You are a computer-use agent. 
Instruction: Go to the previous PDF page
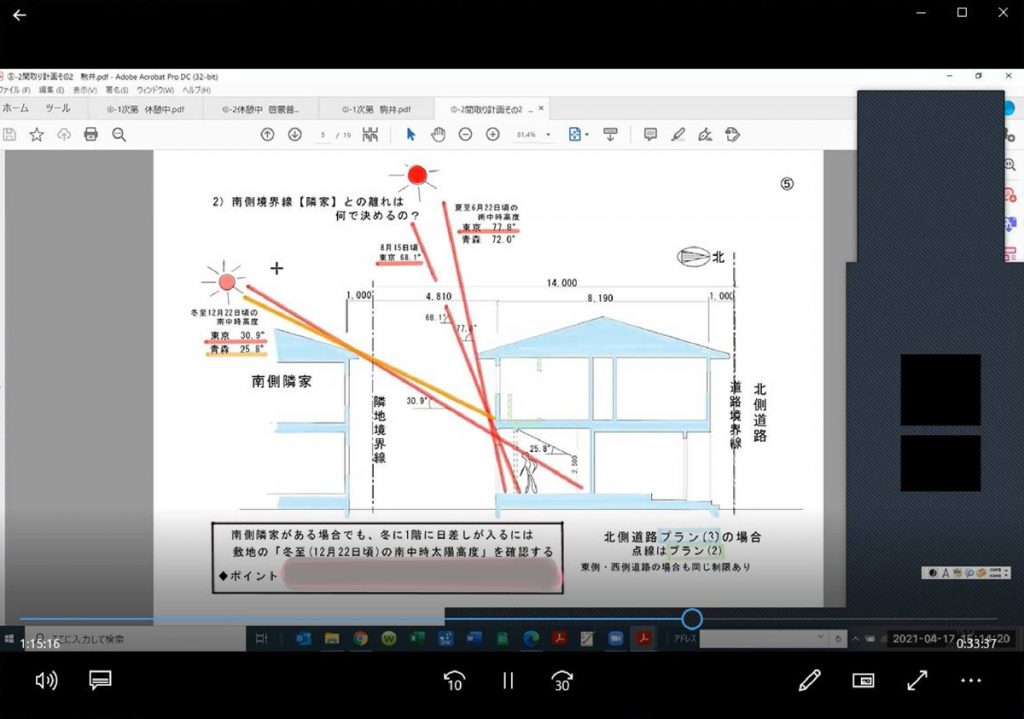267,135
